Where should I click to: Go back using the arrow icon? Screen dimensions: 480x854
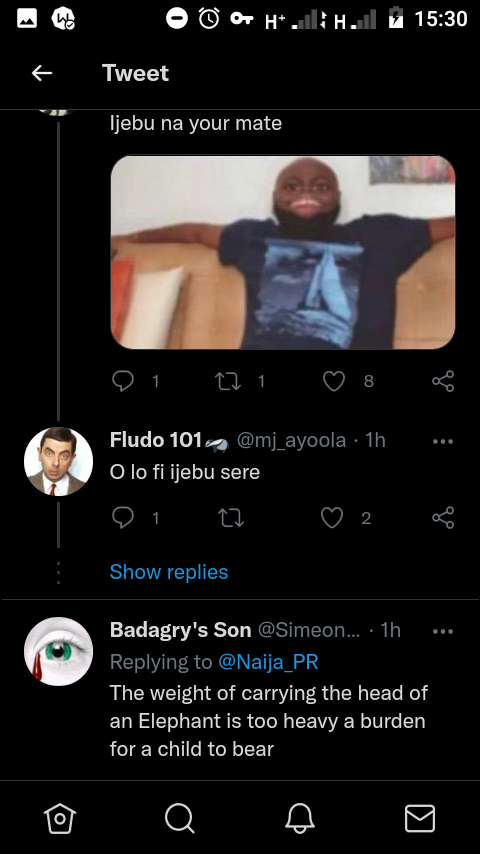(41, 73)
